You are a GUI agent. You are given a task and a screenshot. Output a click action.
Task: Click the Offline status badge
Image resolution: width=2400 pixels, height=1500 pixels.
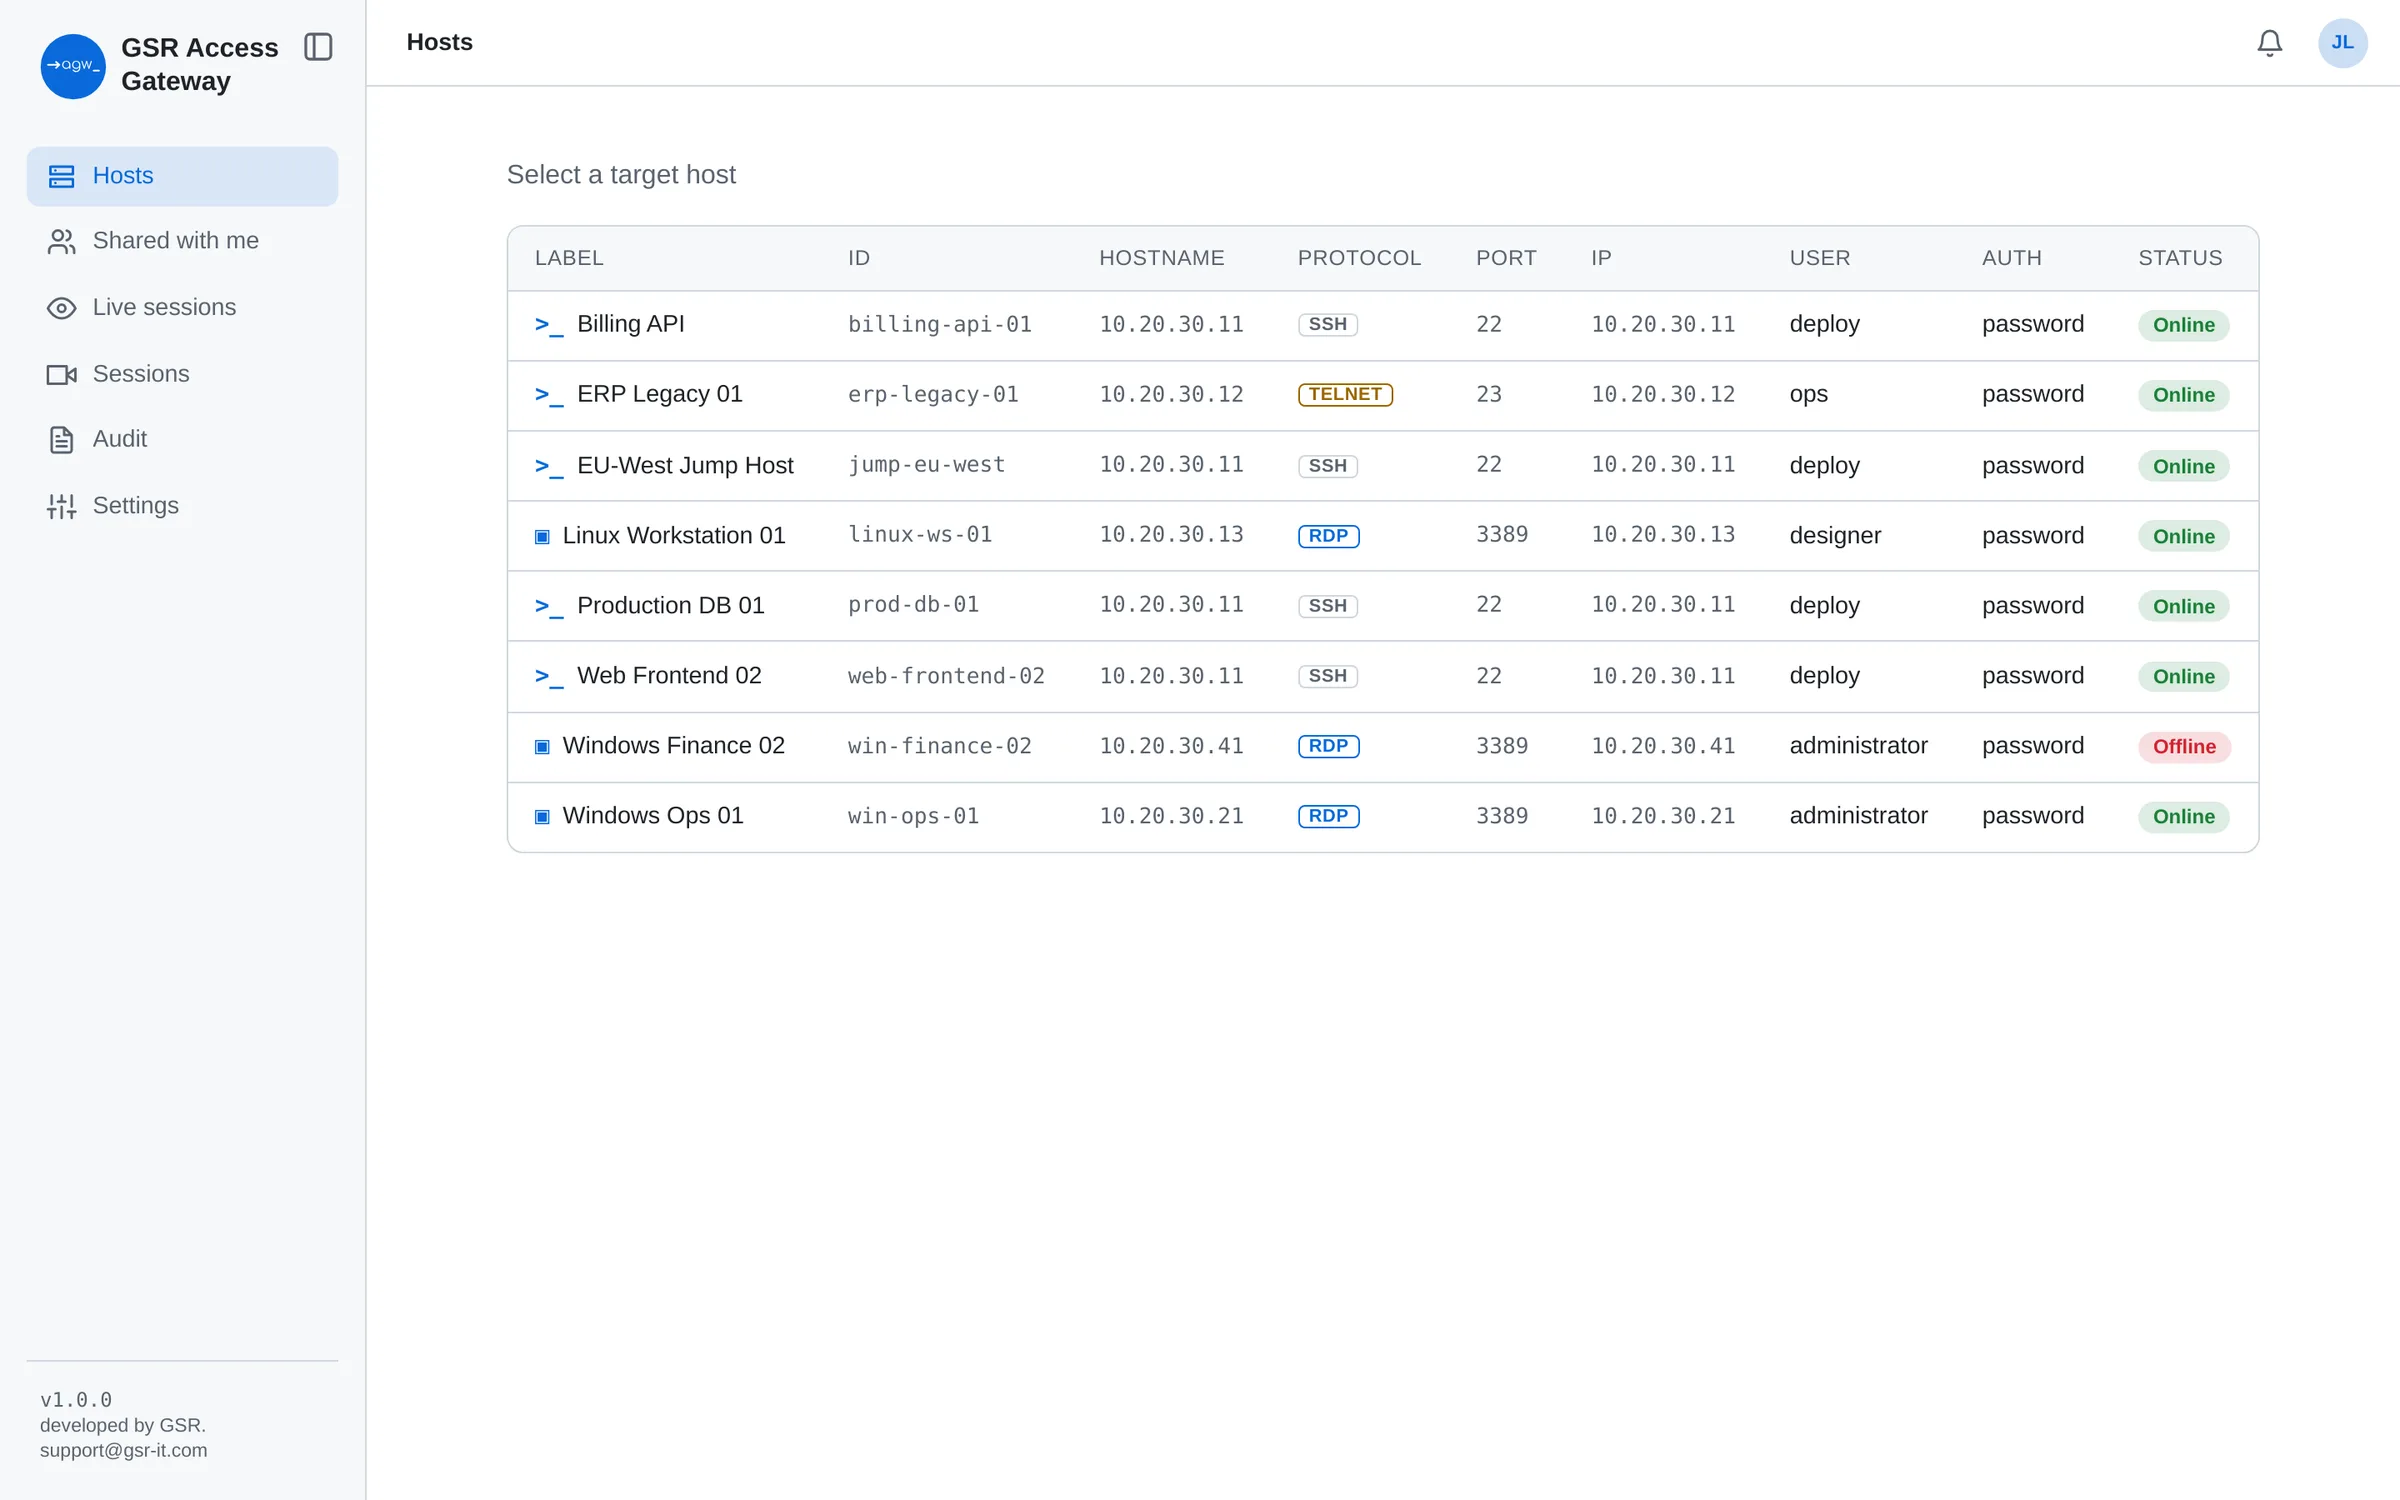2184,746
